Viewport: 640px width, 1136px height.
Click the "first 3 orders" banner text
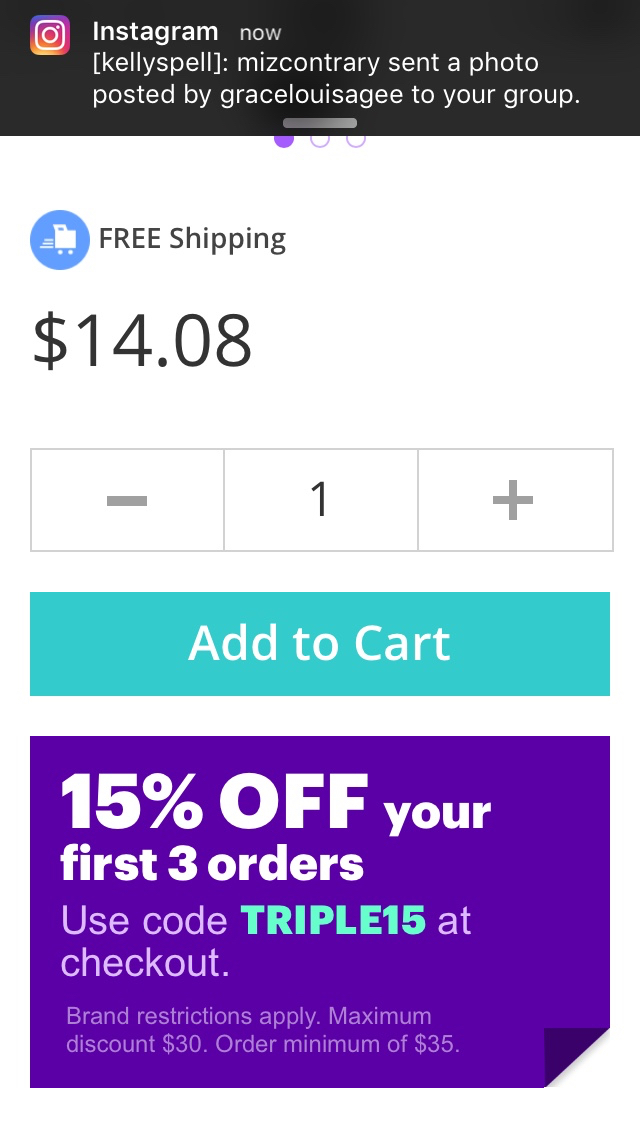(212, 864)
